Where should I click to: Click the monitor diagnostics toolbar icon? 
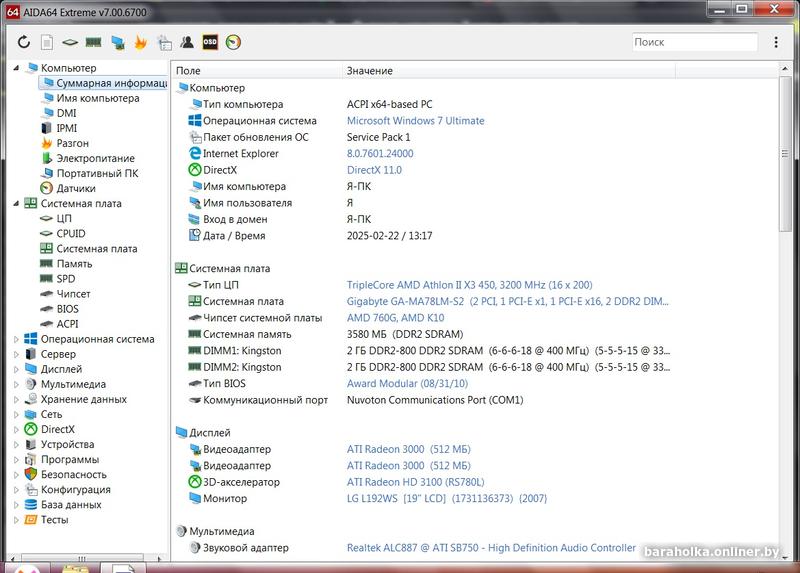pyautogui.click(x=118, y=42)
